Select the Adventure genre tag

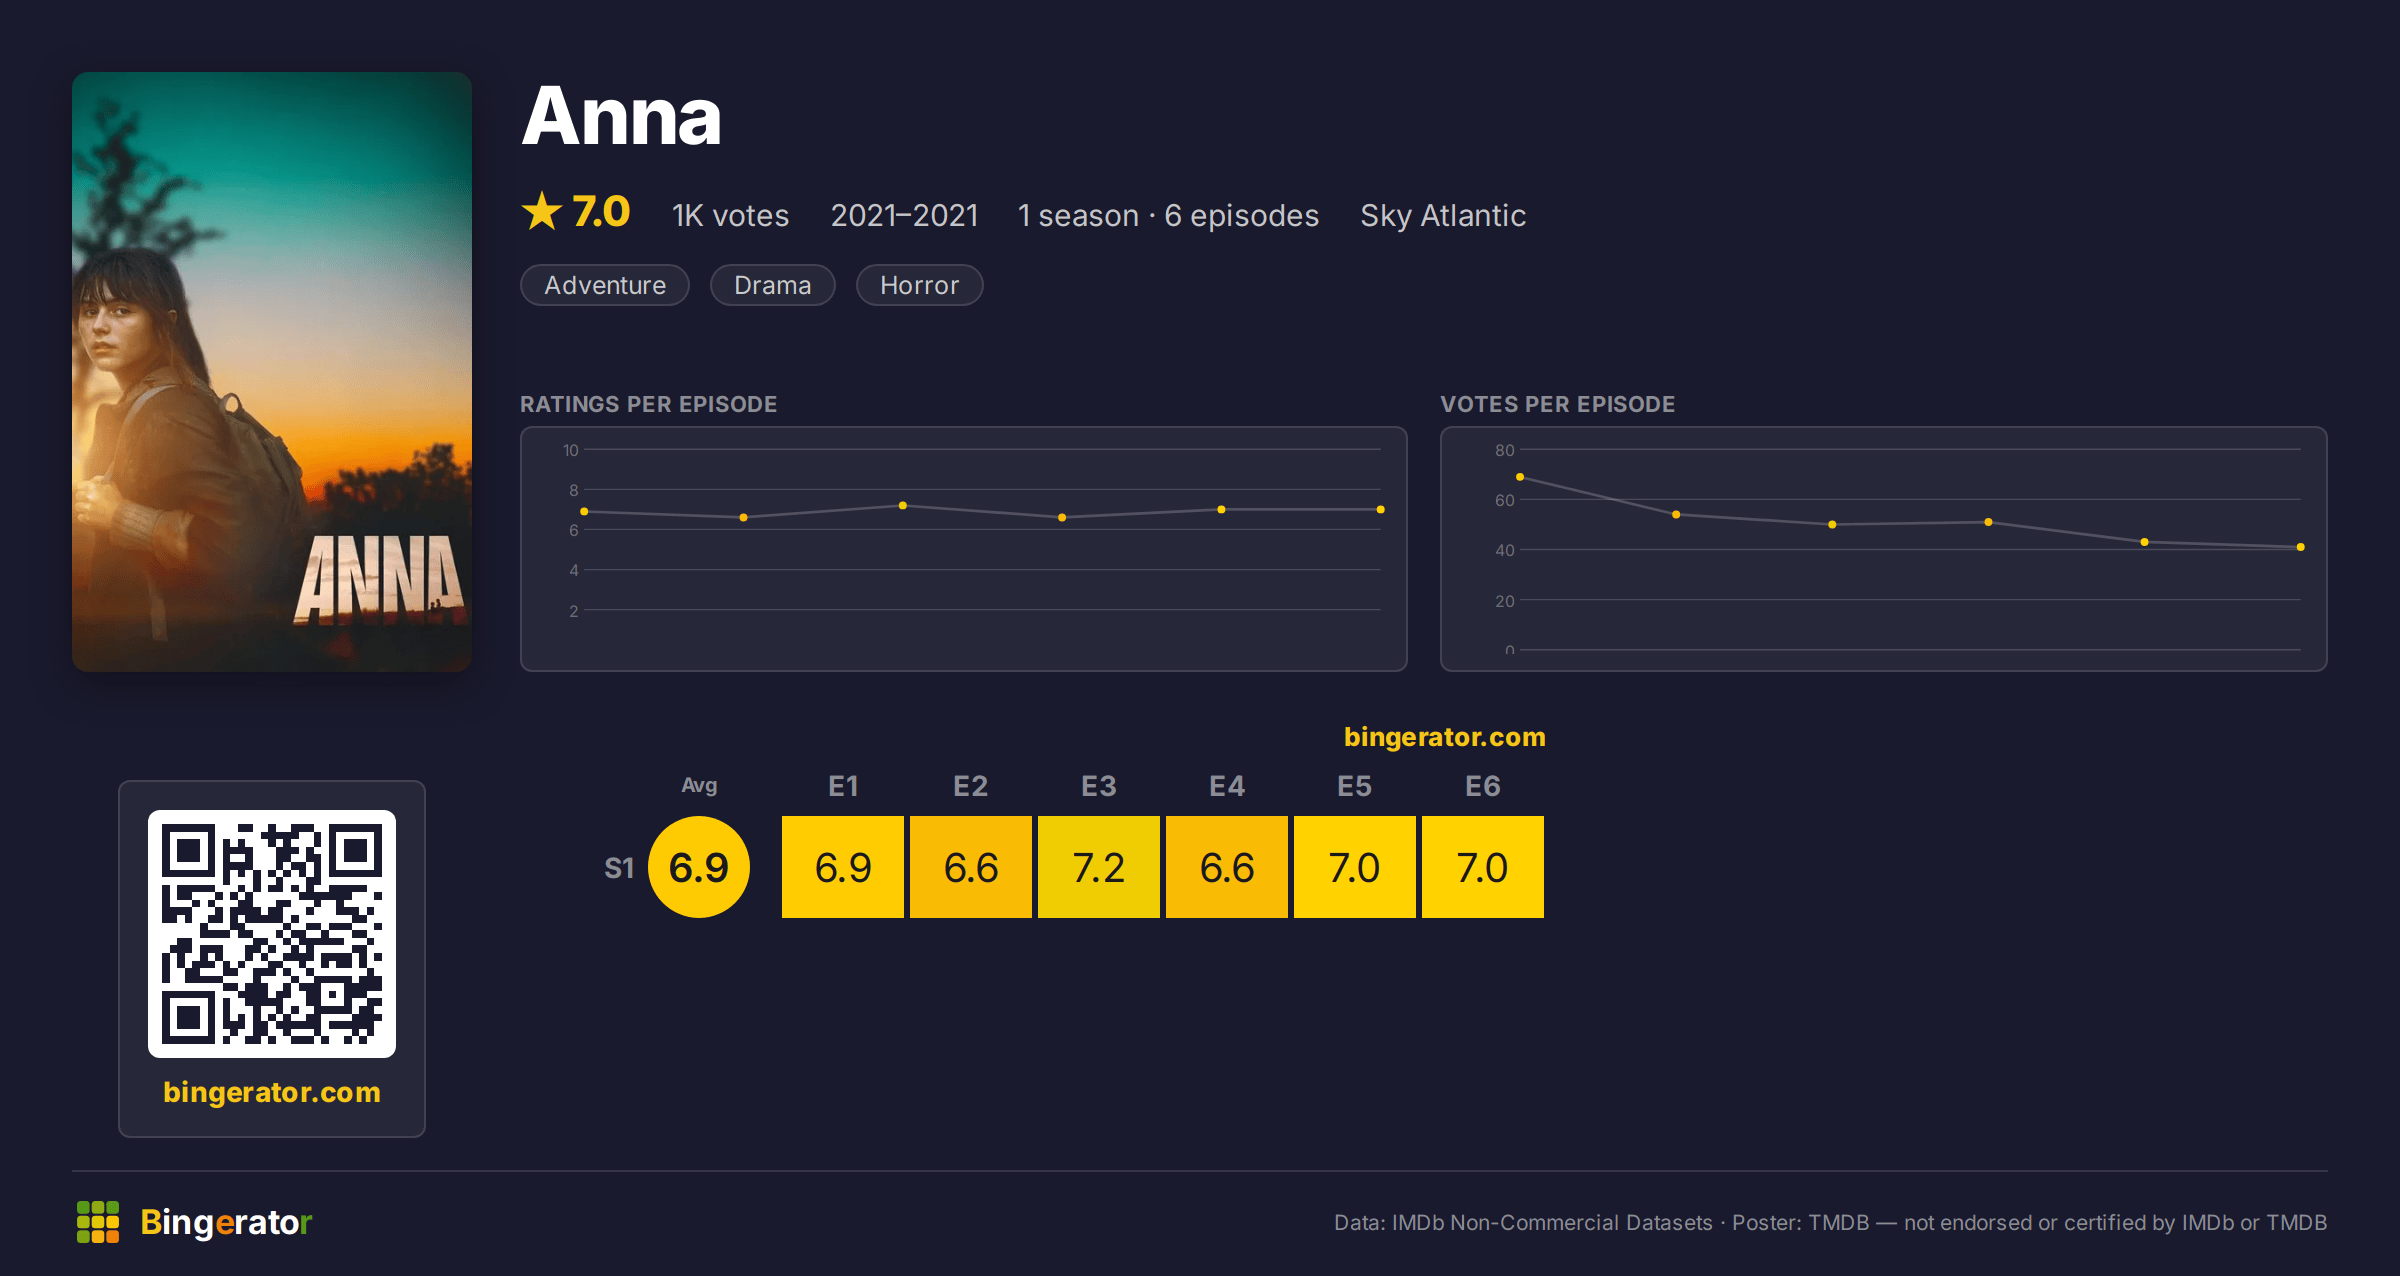605,285
